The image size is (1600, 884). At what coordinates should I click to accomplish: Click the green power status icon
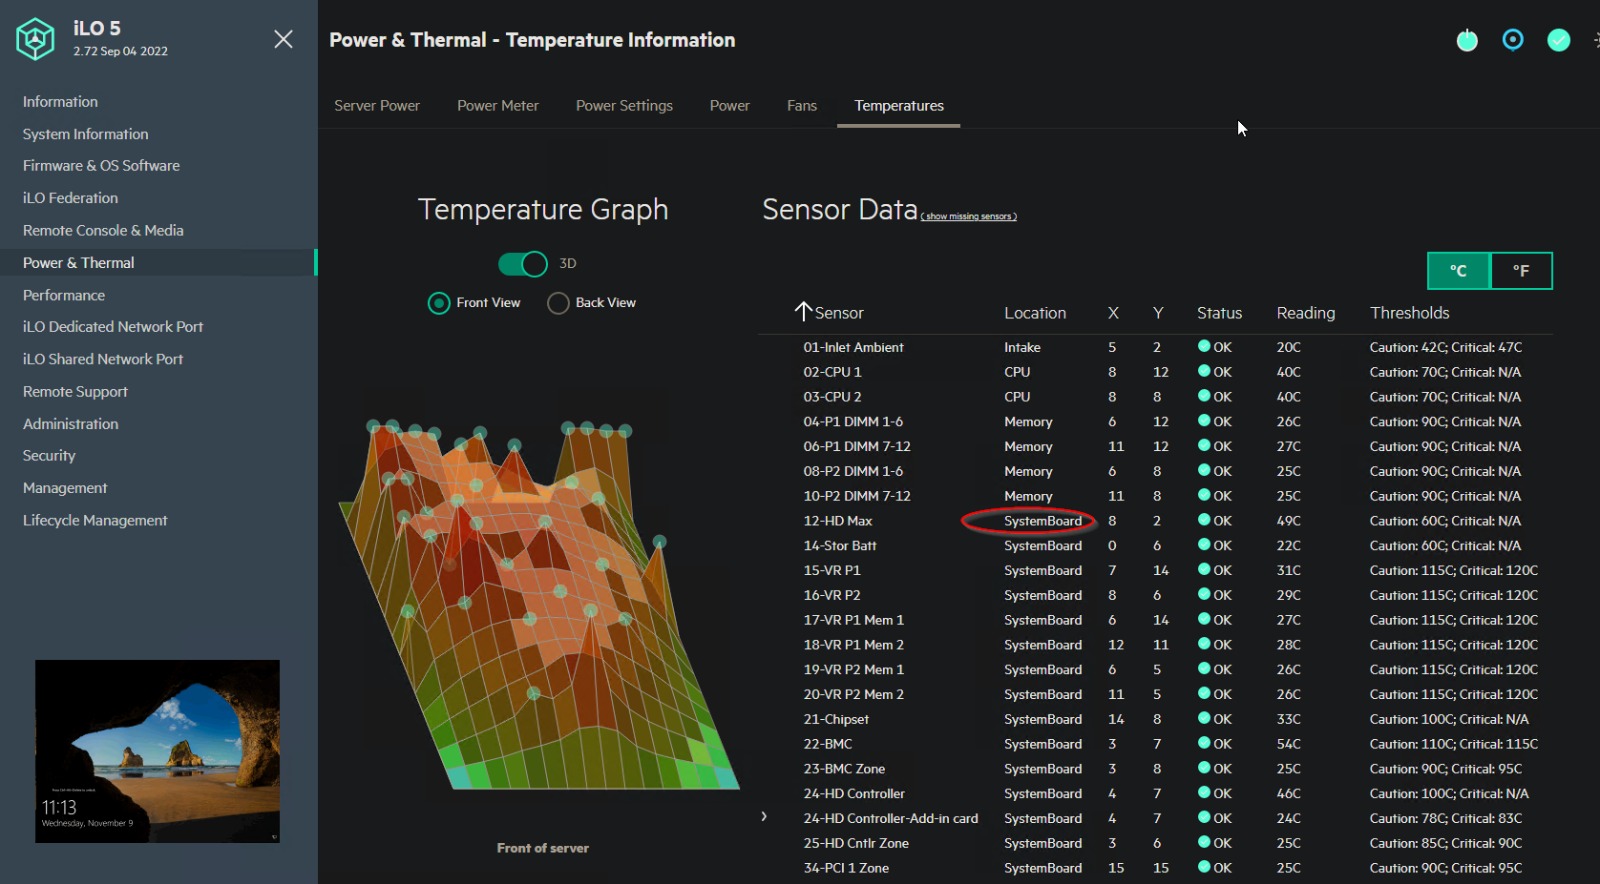pyautogui.click(x=1467, y=40)
